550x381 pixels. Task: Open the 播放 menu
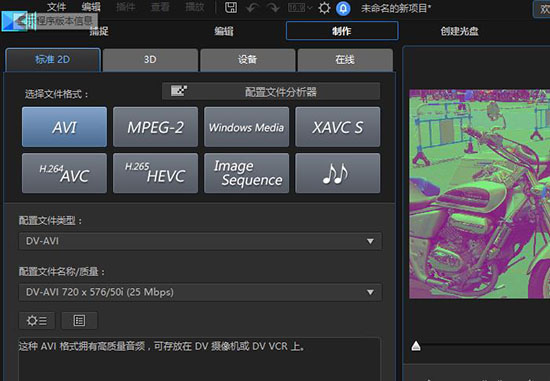pyautogui.click(x=195, y=7)
